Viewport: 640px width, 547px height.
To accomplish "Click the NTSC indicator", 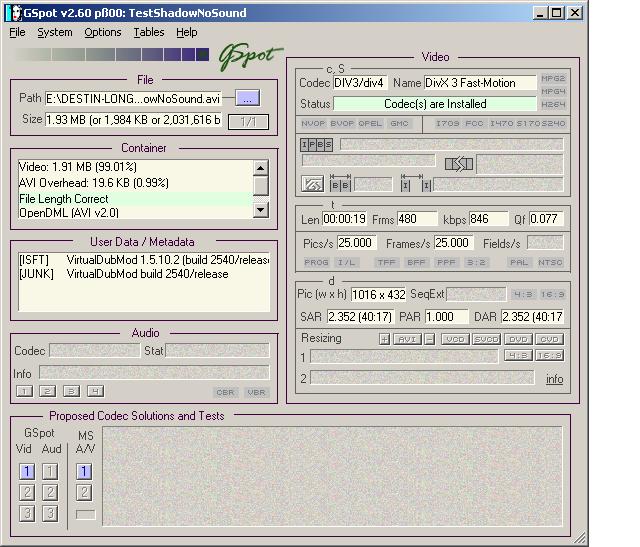I will tap(550, 262).
